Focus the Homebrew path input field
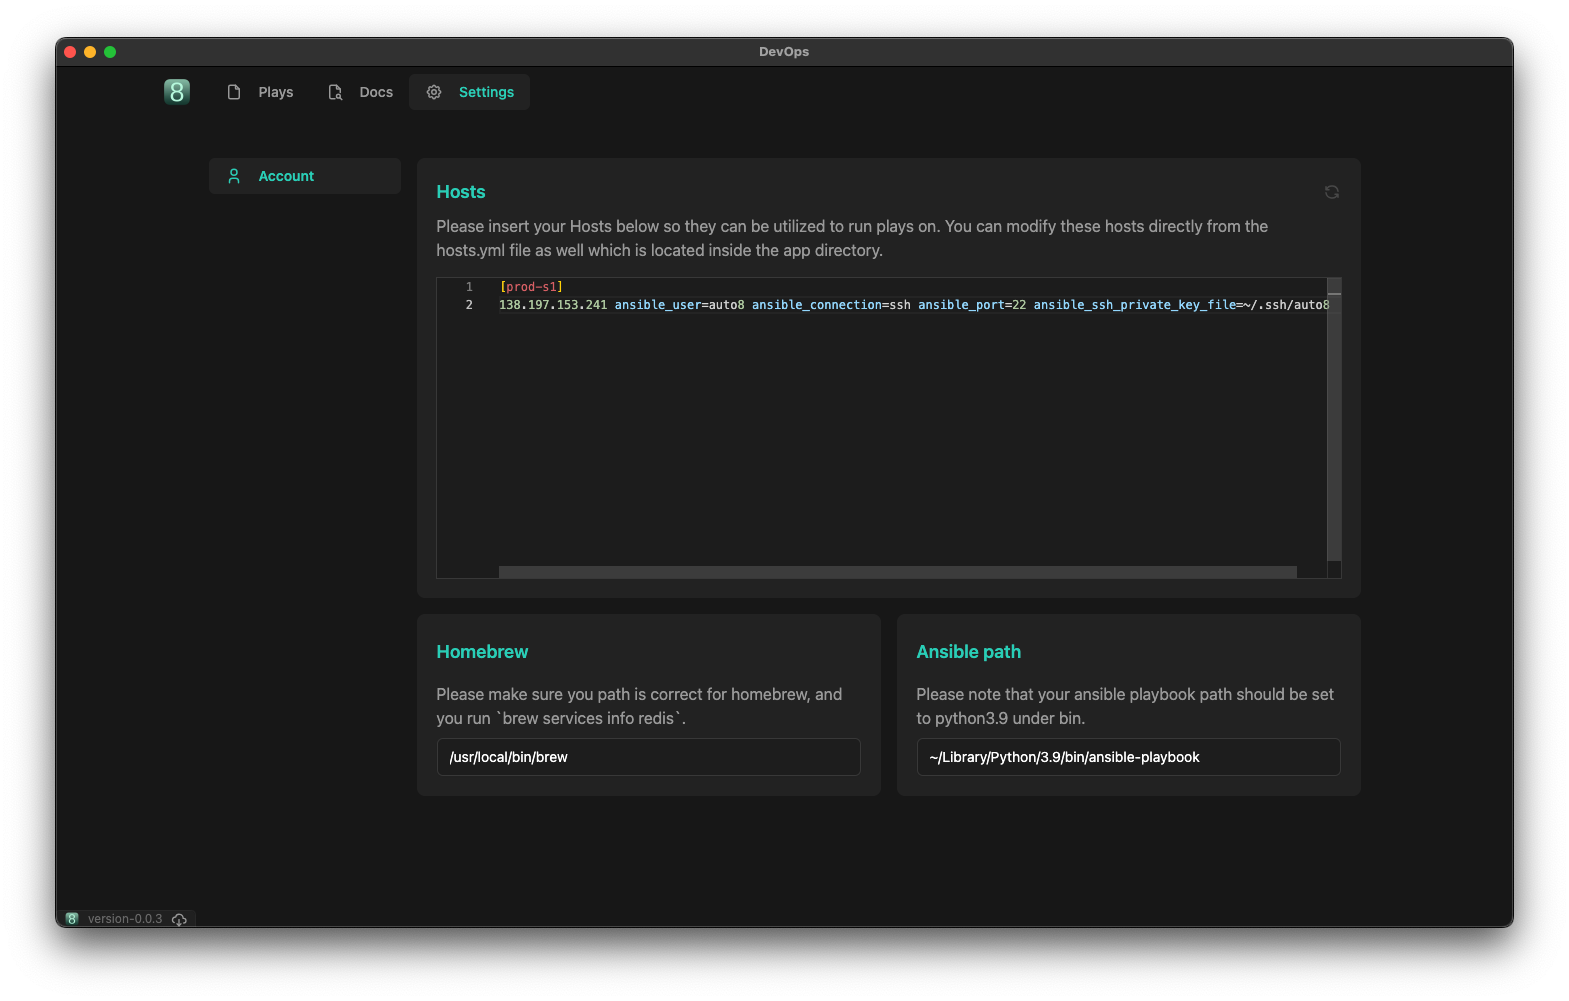Image resolution: width=1569 pixels, height=1001 pixels. click(x=649, y=757)
